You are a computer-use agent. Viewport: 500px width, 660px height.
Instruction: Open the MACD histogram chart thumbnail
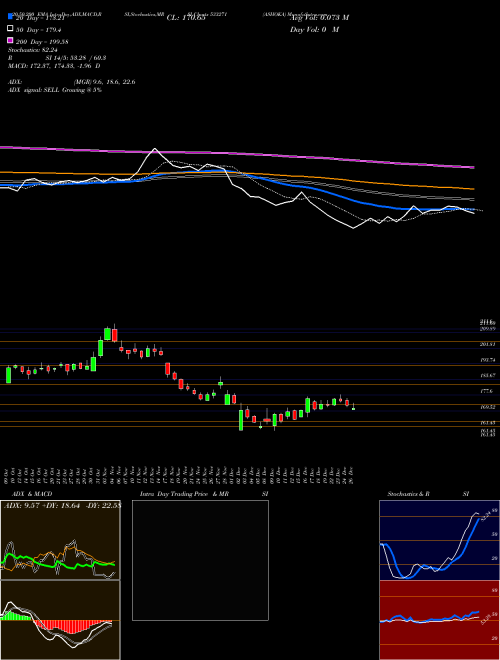pos(60,620)
